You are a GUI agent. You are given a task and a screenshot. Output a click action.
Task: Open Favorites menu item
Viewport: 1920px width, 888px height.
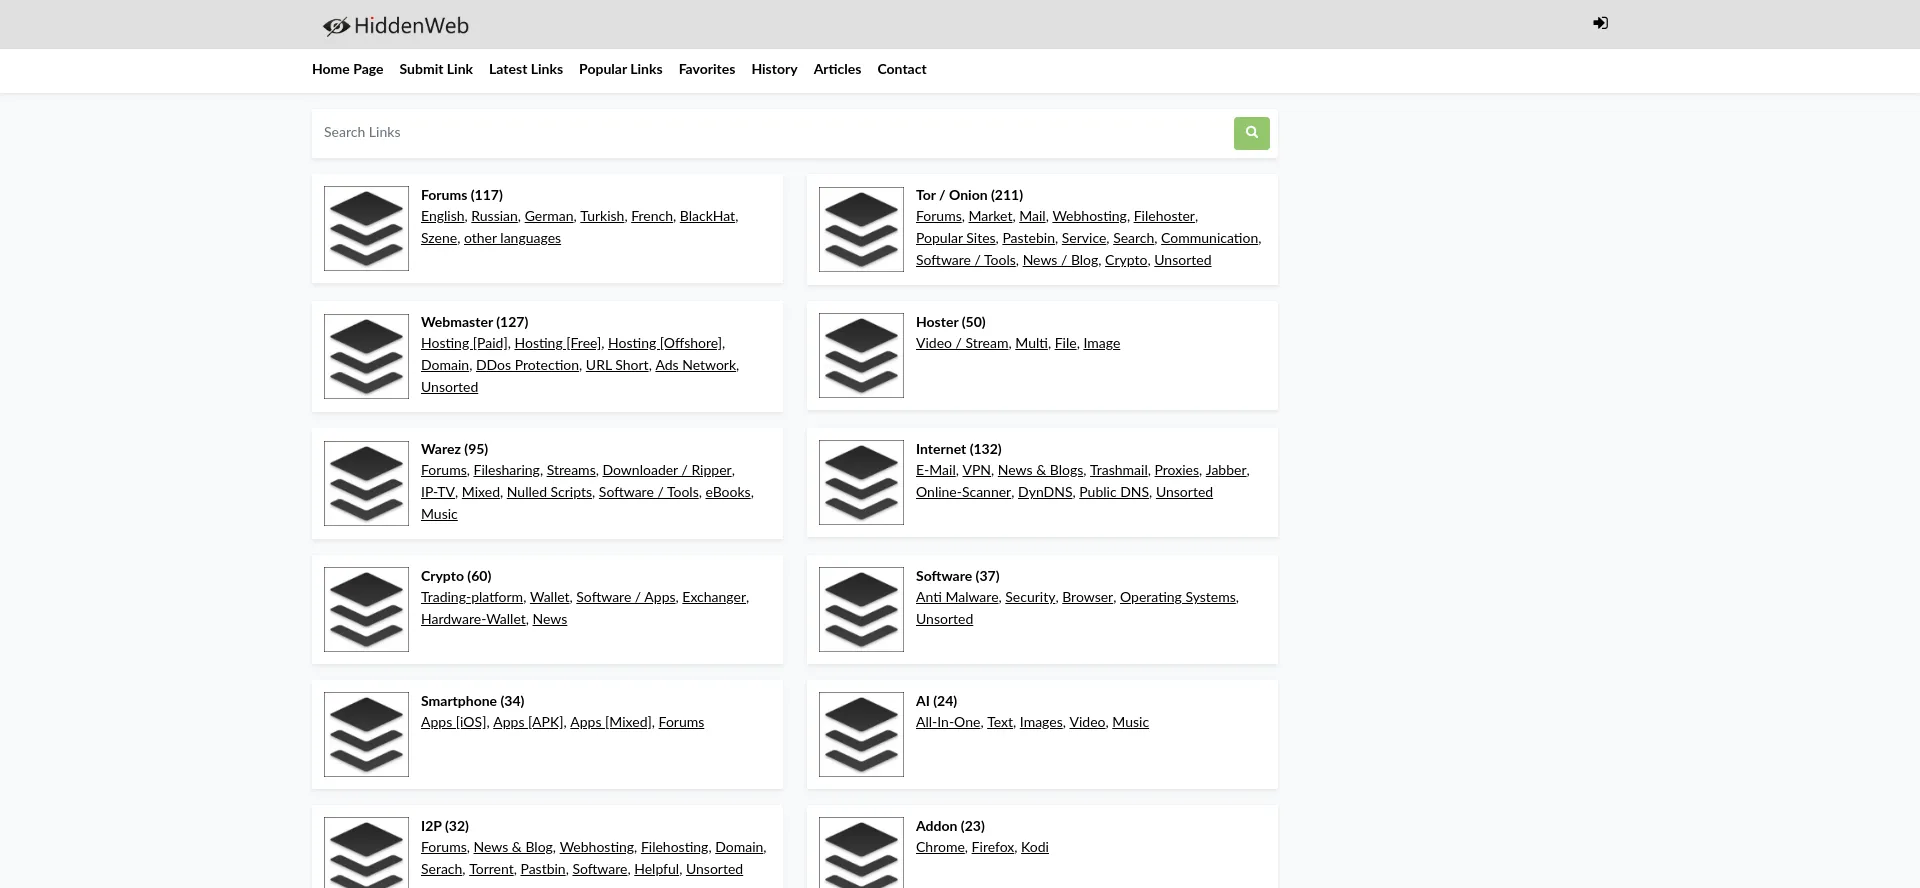707,70
